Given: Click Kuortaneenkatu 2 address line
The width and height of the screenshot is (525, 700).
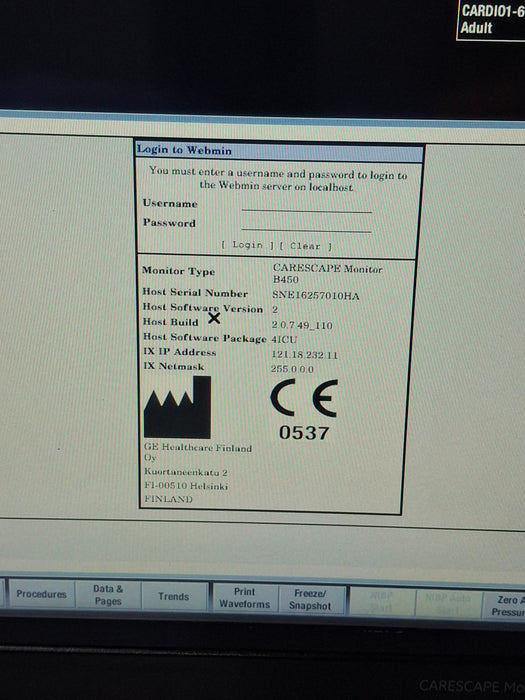Looking at the screenshot, I should click(186, 472).
